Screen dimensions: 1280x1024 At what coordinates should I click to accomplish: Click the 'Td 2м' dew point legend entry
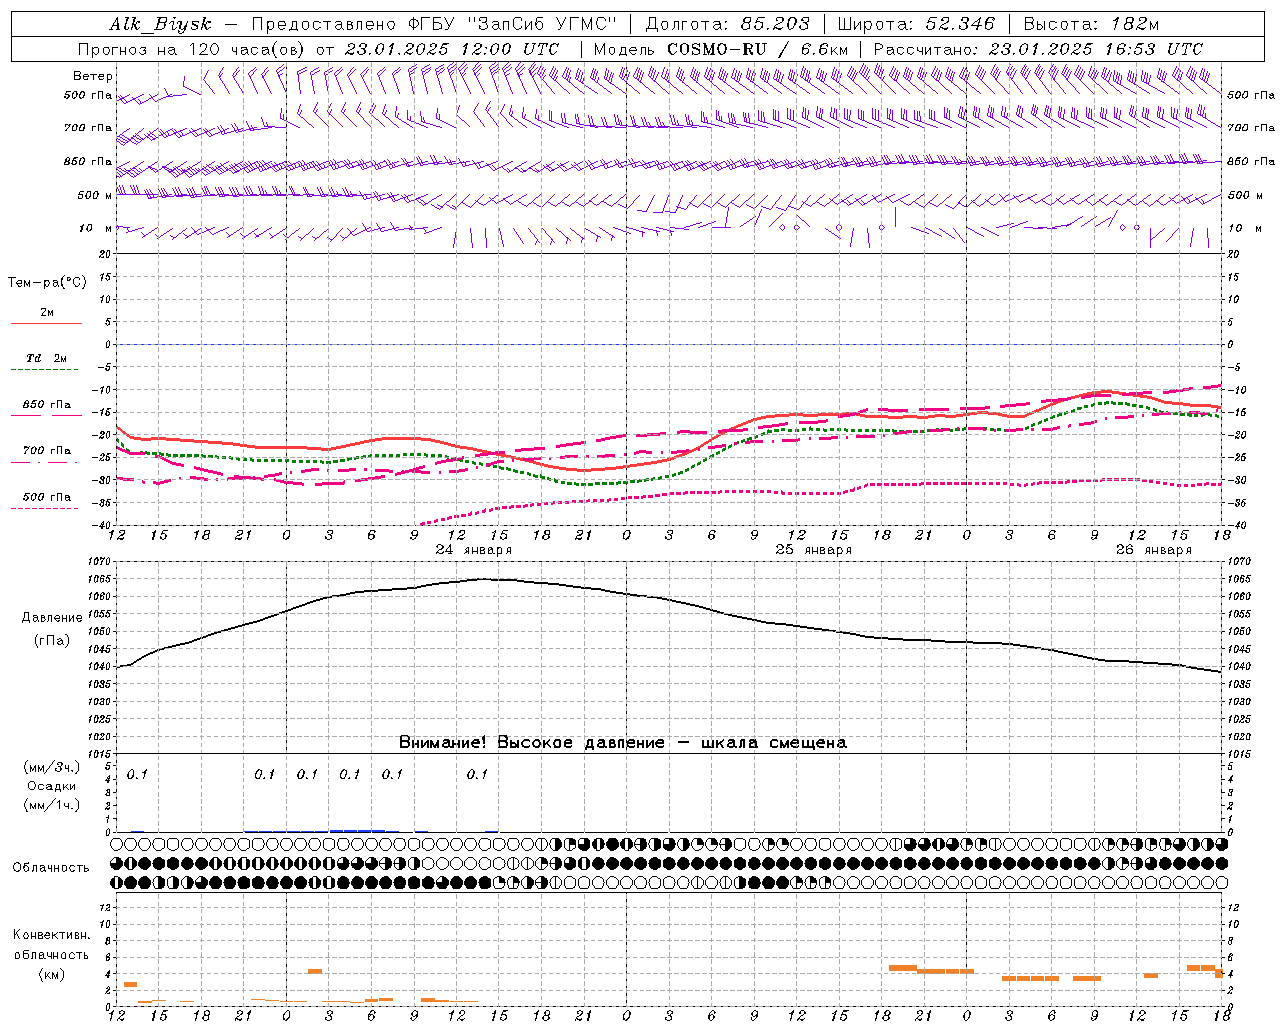point(46,363)
